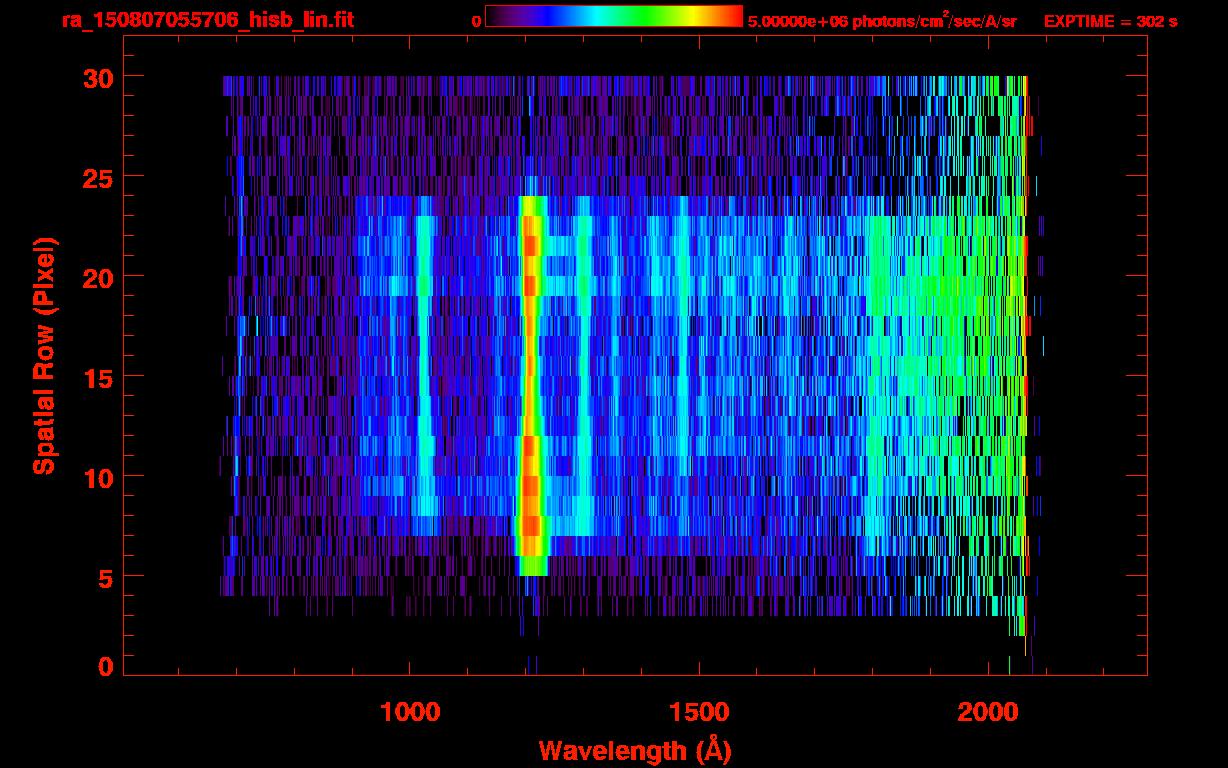The image size is (1228, 768).
Task: Click the file name ra_150807055706_hisb_lin.fit
Action: coord(207,20)
